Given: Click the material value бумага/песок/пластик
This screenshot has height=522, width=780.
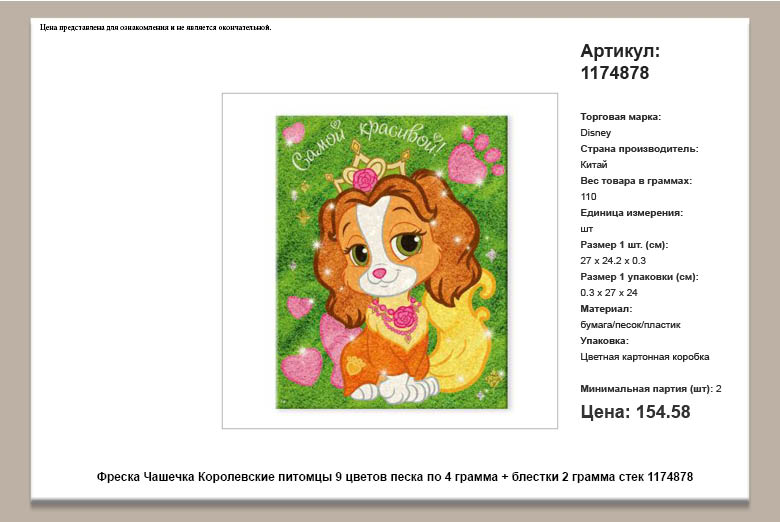Looking at the screenshot, I should pyautogui.click(x=630, y=325).
